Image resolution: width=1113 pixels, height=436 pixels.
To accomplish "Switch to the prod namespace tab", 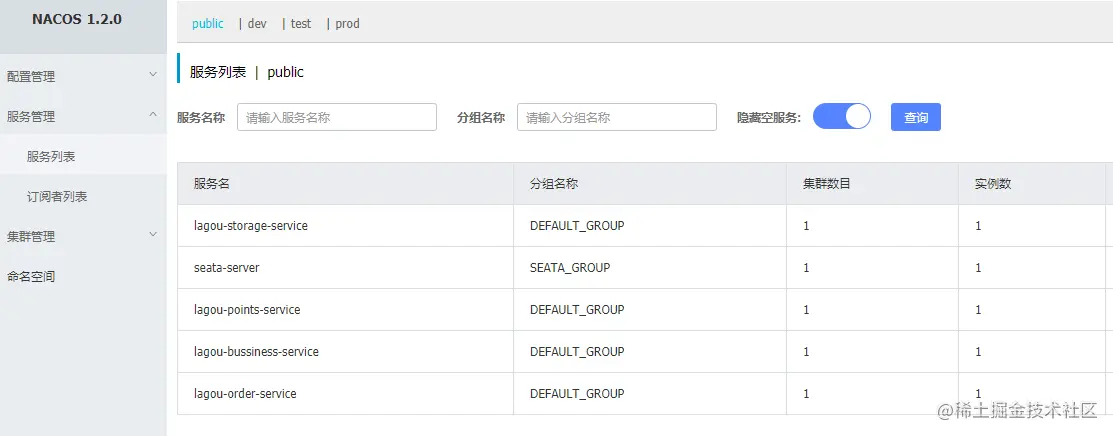I will [x=347, y=23].
